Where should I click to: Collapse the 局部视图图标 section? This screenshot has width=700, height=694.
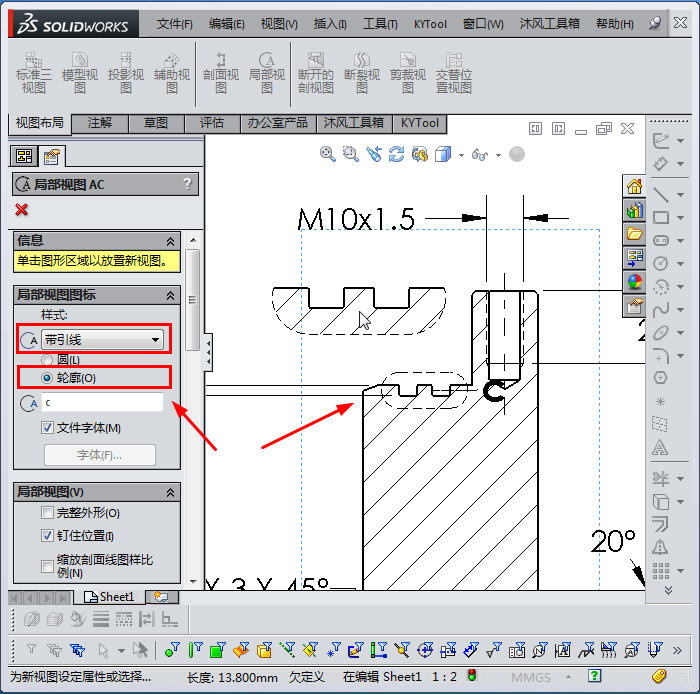[x=170, y=296]
